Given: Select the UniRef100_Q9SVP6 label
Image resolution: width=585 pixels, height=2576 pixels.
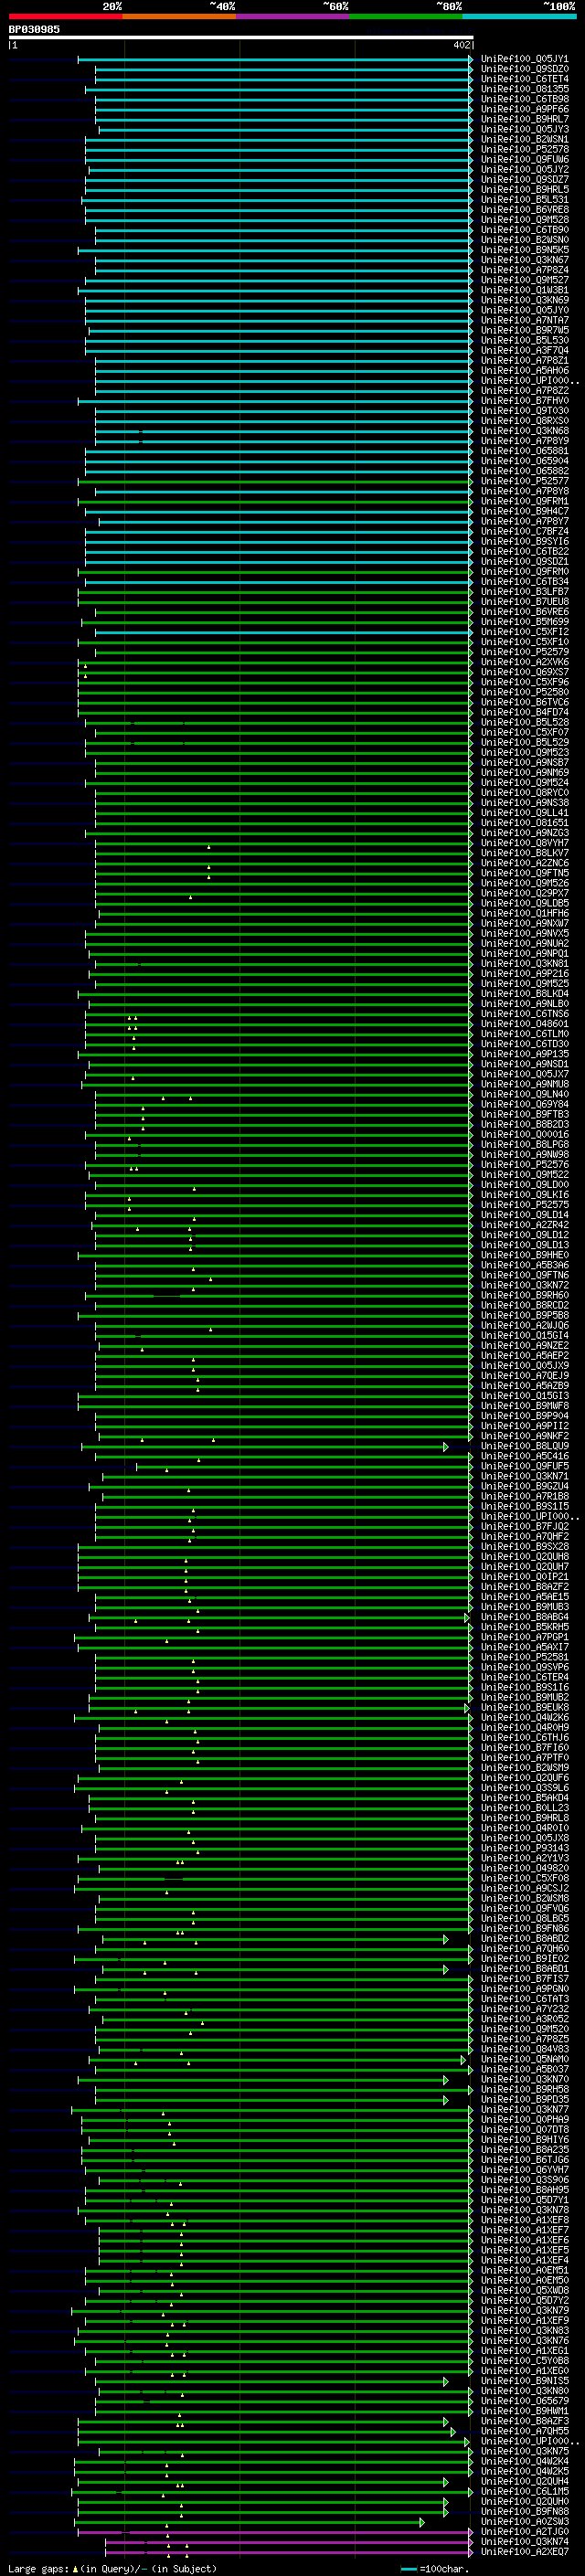Looking at the screenshot, I should 525,1666.
